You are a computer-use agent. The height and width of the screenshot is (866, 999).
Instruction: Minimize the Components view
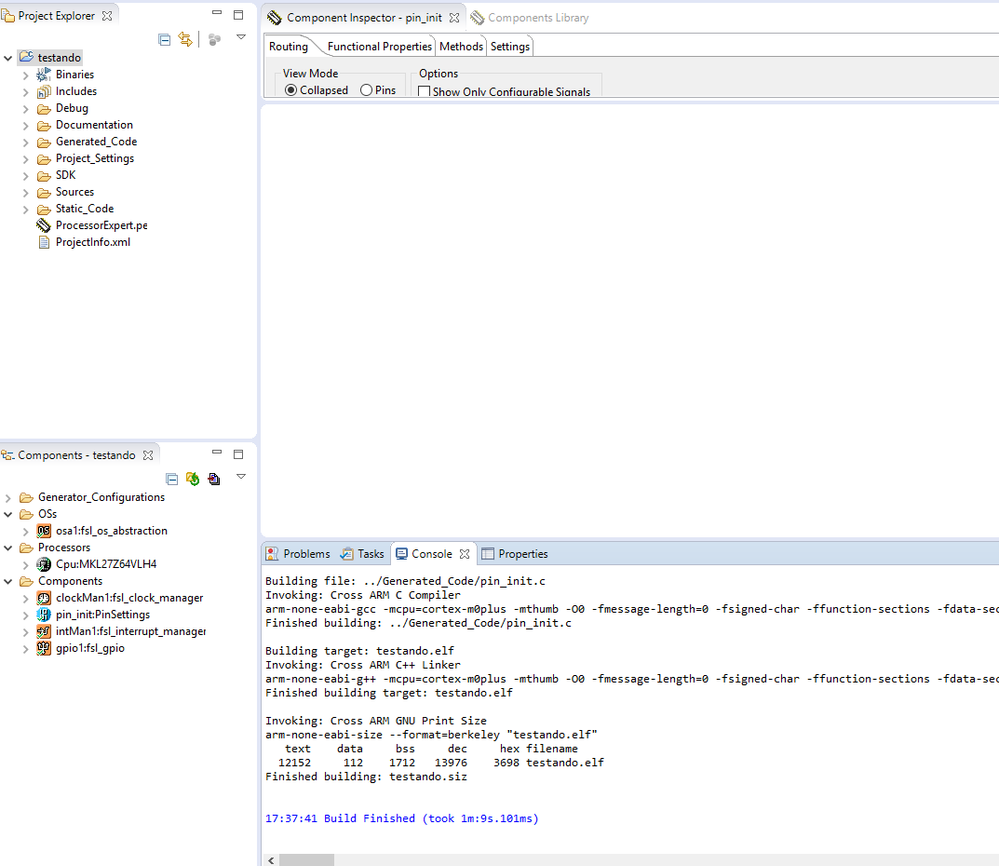pos(217,452)
